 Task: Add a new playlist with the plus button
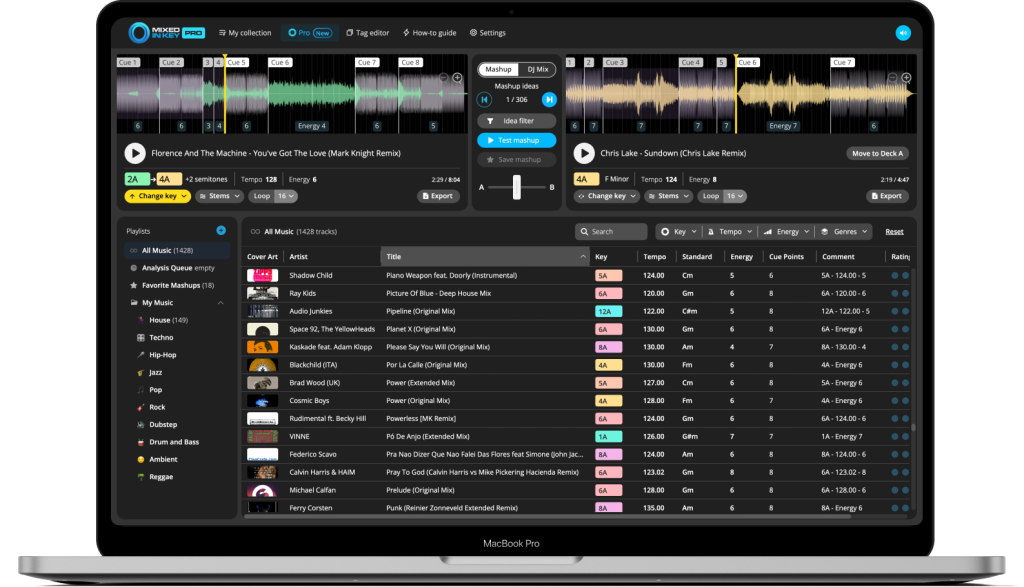(x=220, y=230)
